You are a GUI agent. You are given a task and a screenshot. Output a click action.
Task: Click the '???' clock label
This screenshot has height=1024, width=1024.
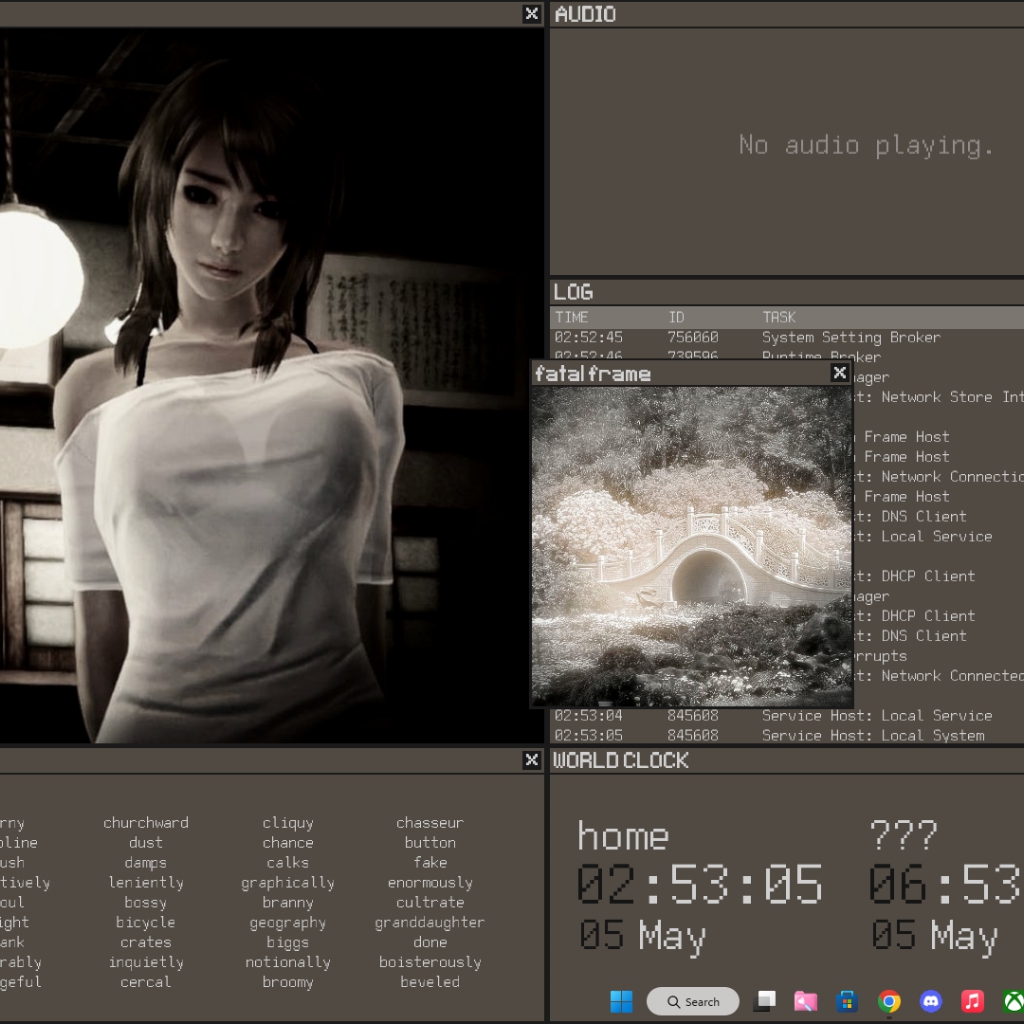click(904, 836)
